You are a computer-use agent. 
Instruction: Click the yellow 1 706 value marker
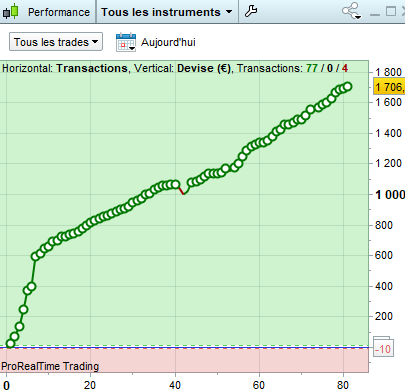point(389,87)
